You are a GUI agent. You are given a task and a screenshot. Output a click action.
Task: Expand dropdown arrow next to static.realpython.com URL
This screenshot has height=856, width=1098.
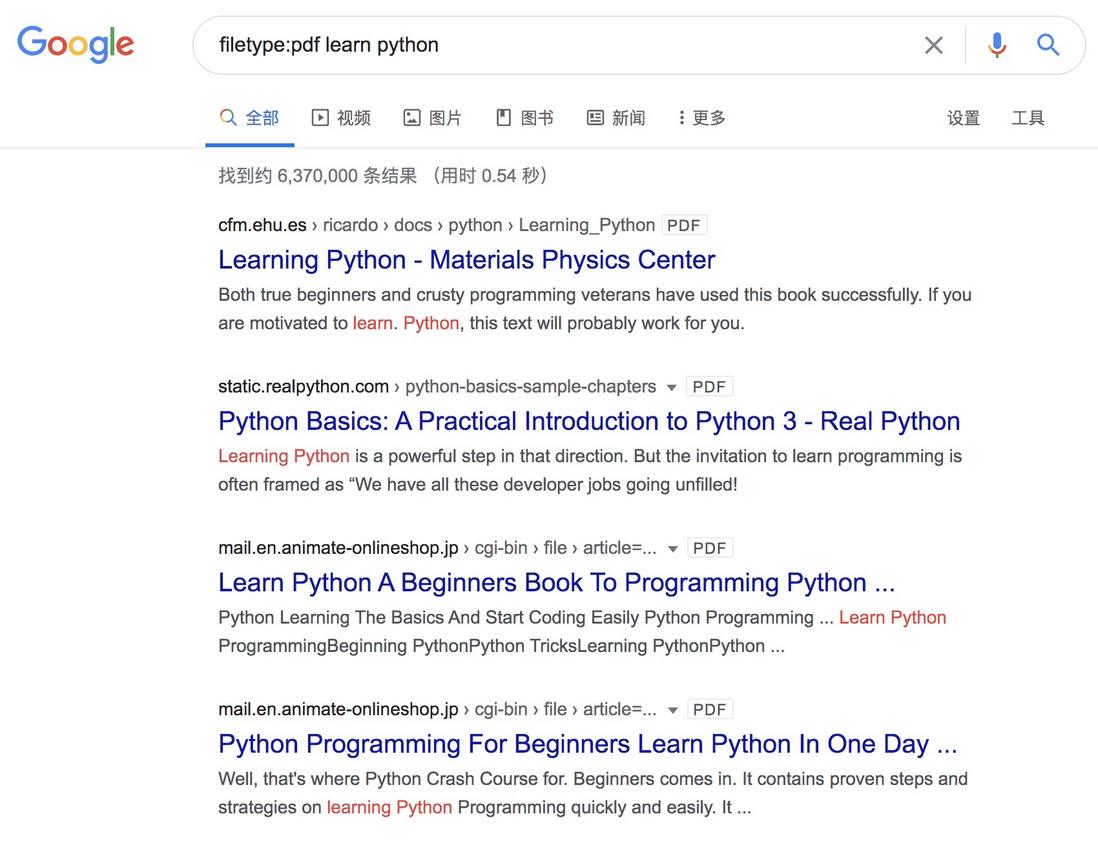coord(672,387)
